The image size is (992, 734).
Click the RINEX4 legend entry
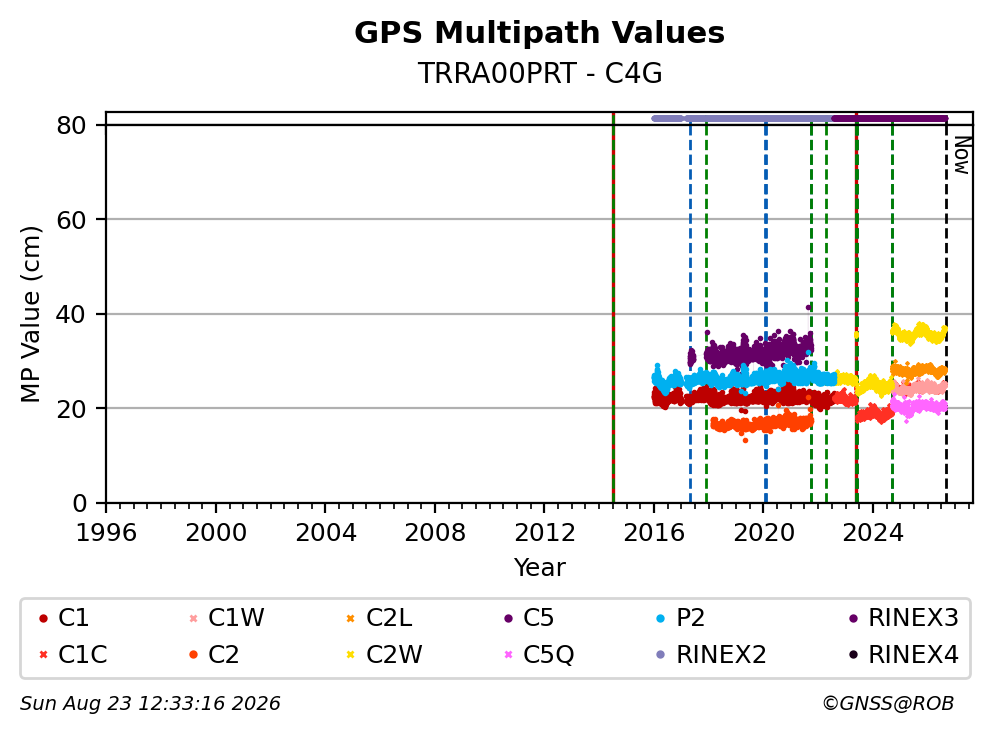point(903,654)
